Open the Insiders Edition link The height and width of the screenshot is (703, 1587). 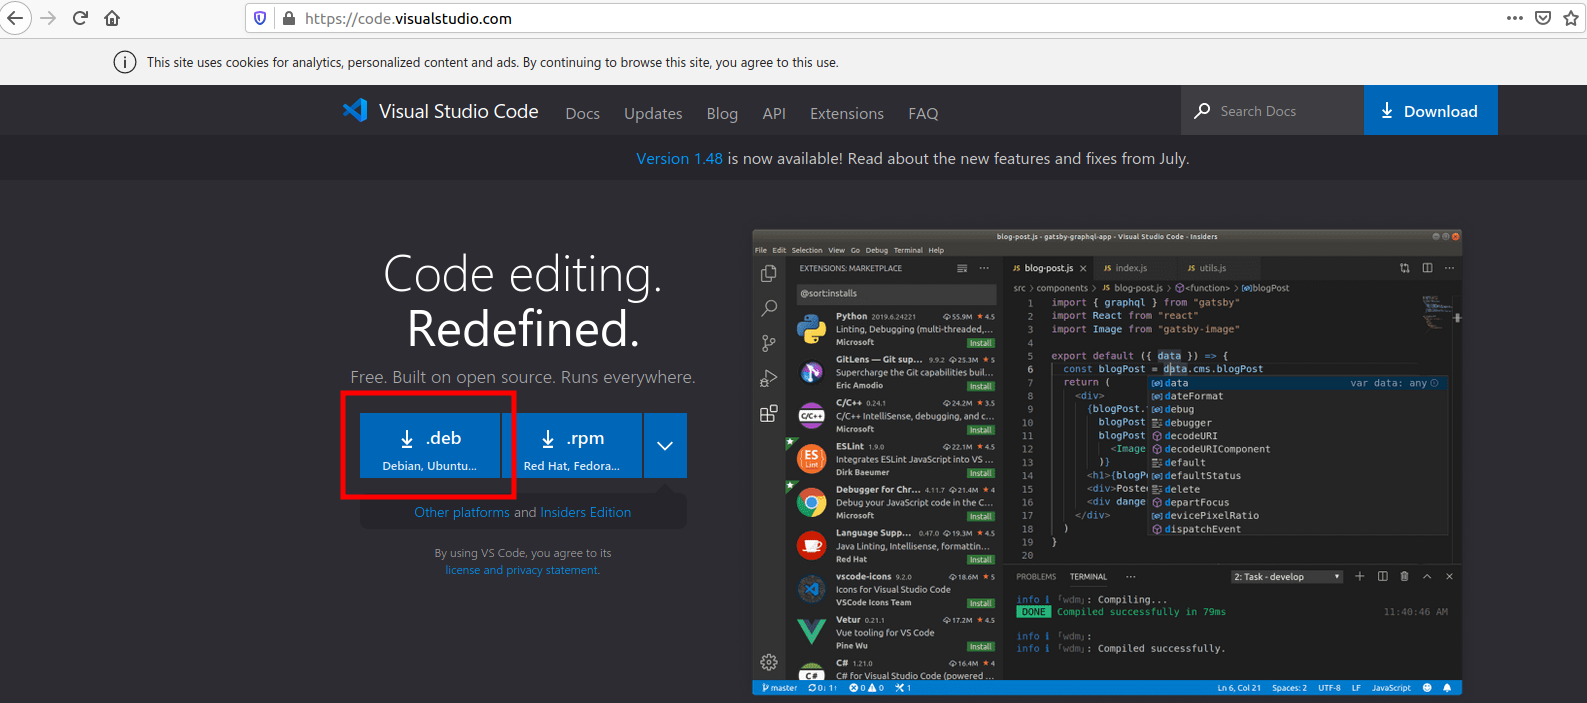(x=585, y=512)
